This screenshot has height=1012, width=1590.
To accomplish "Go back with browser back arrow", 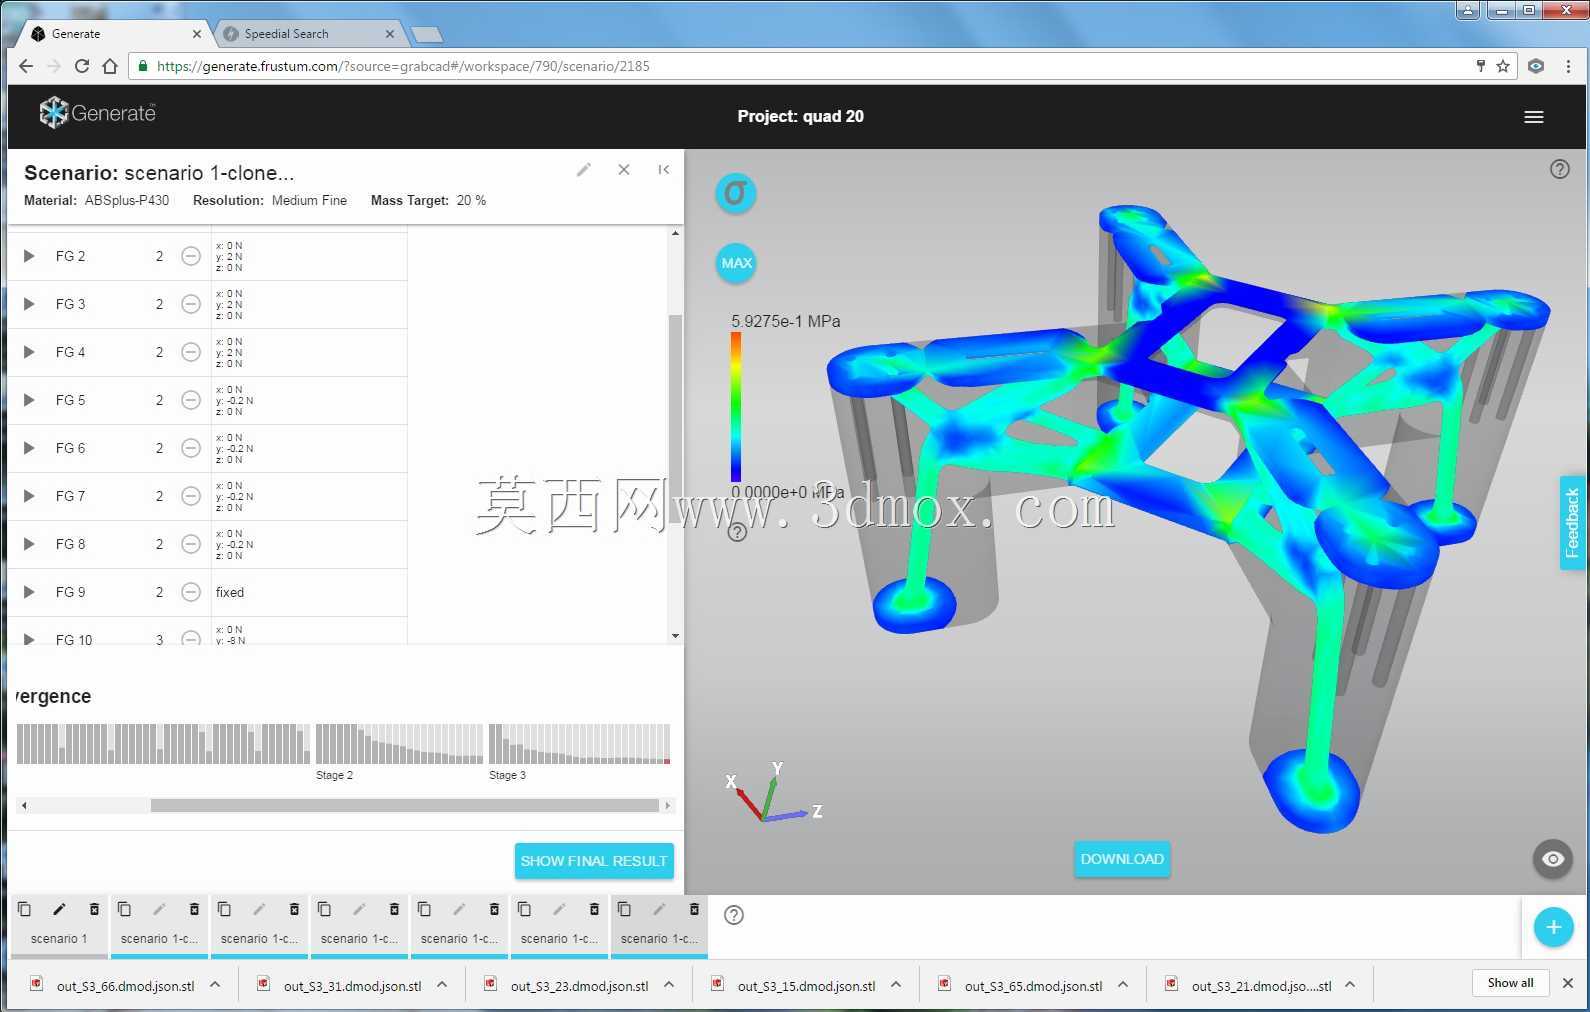I will (x=26, y=66).
